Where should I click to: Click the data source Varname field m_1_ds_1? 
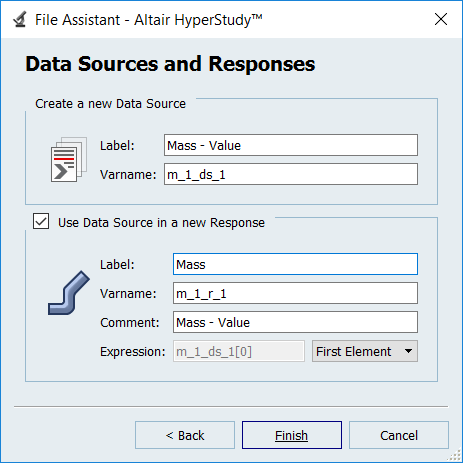(291, 174)
